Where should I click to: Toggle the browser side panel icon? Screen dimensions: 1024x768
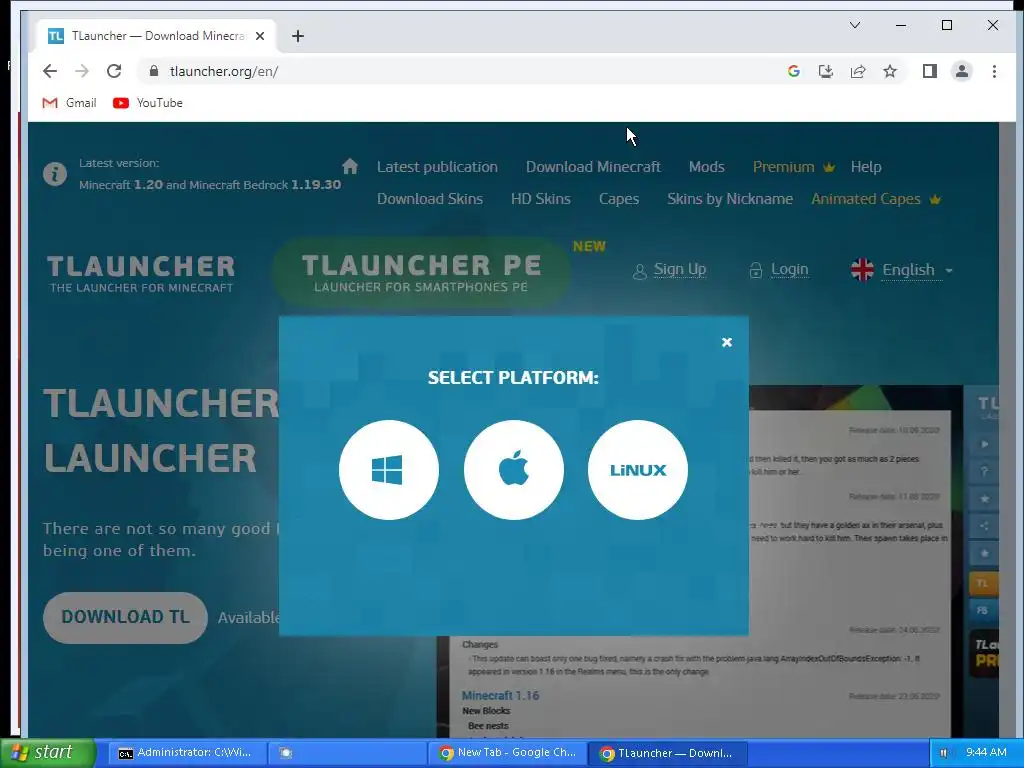(929, 71)
